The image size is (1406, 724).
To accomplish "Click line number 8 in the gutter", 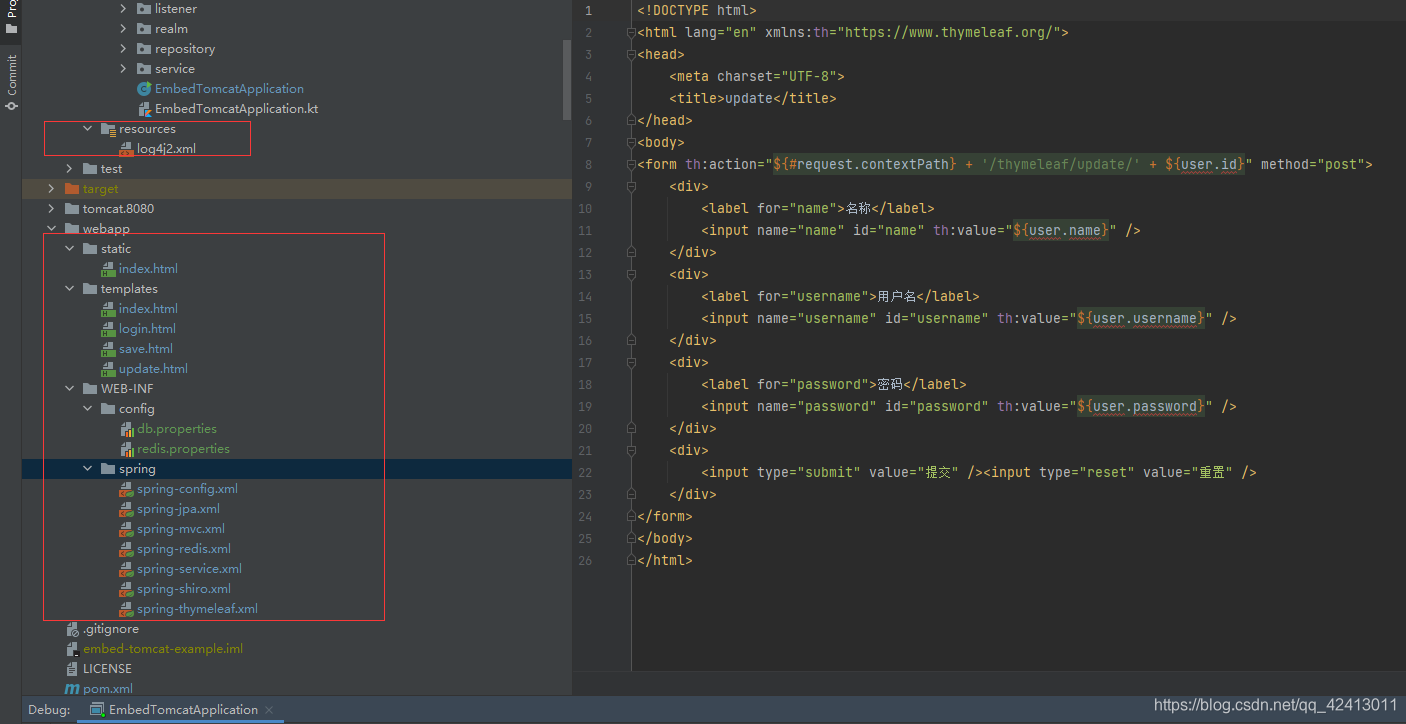I will [x=588, y=164].
